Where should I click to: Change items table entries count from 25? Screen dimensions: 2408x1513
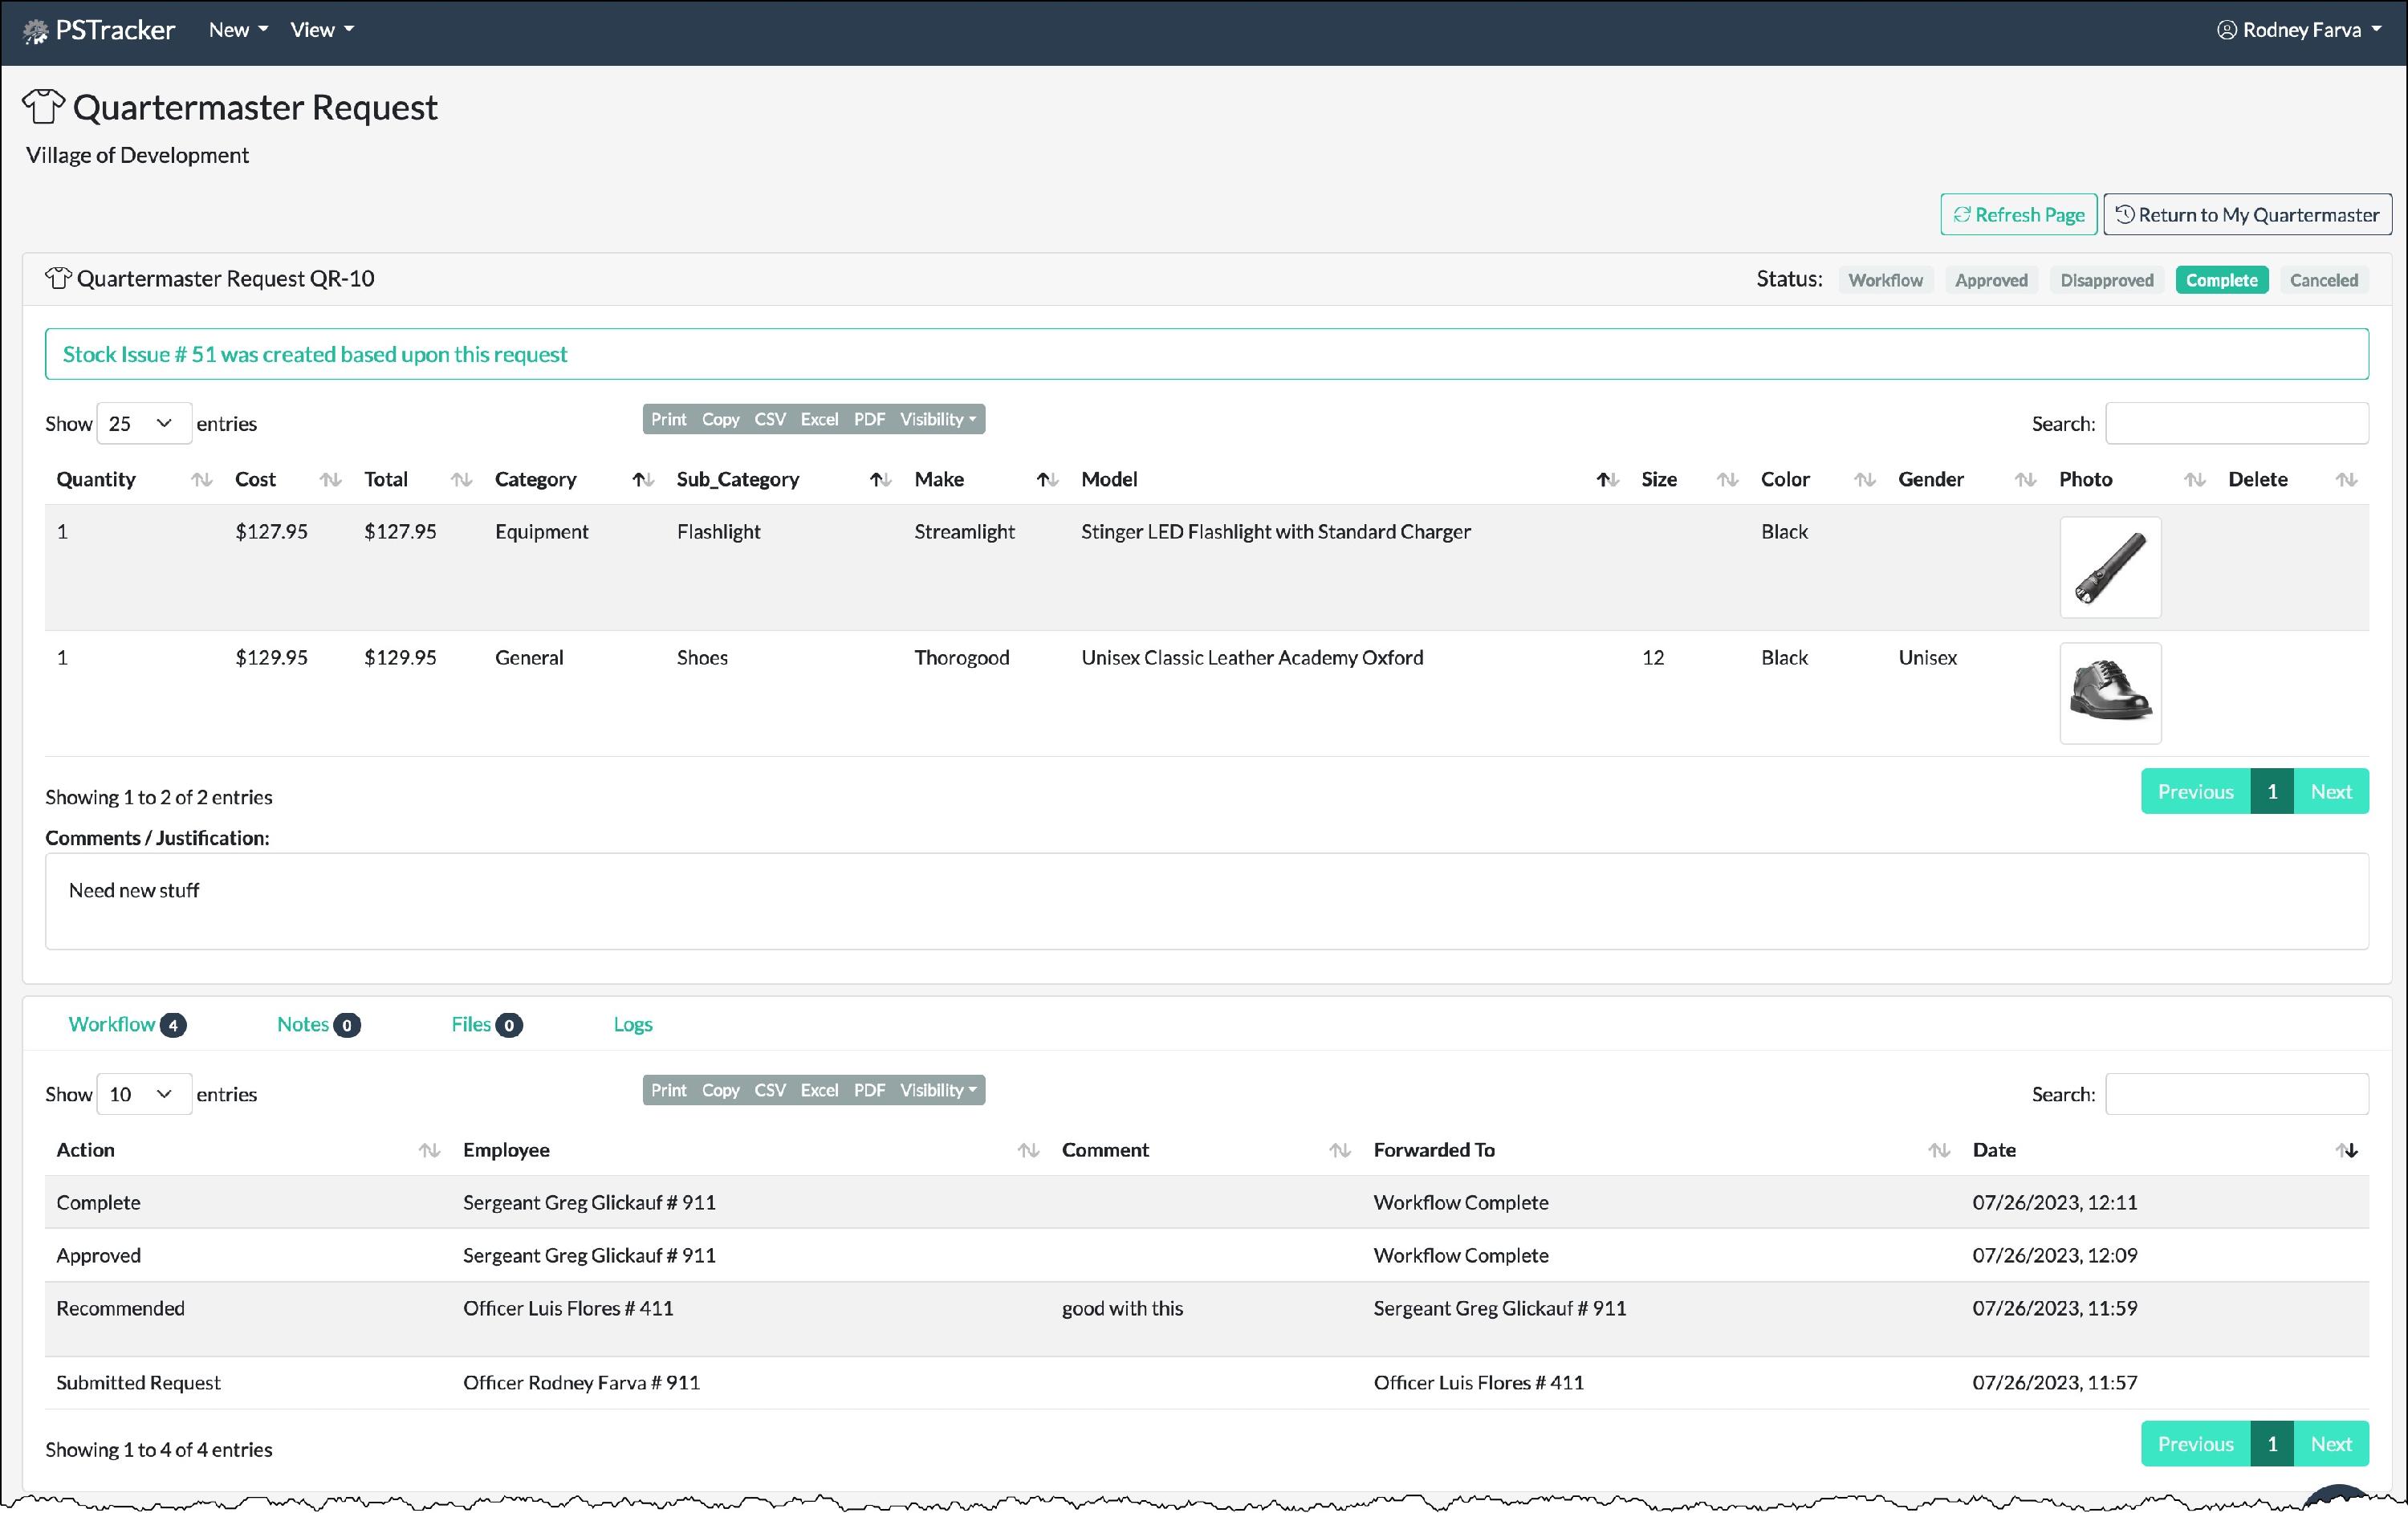tap(143, 424)
